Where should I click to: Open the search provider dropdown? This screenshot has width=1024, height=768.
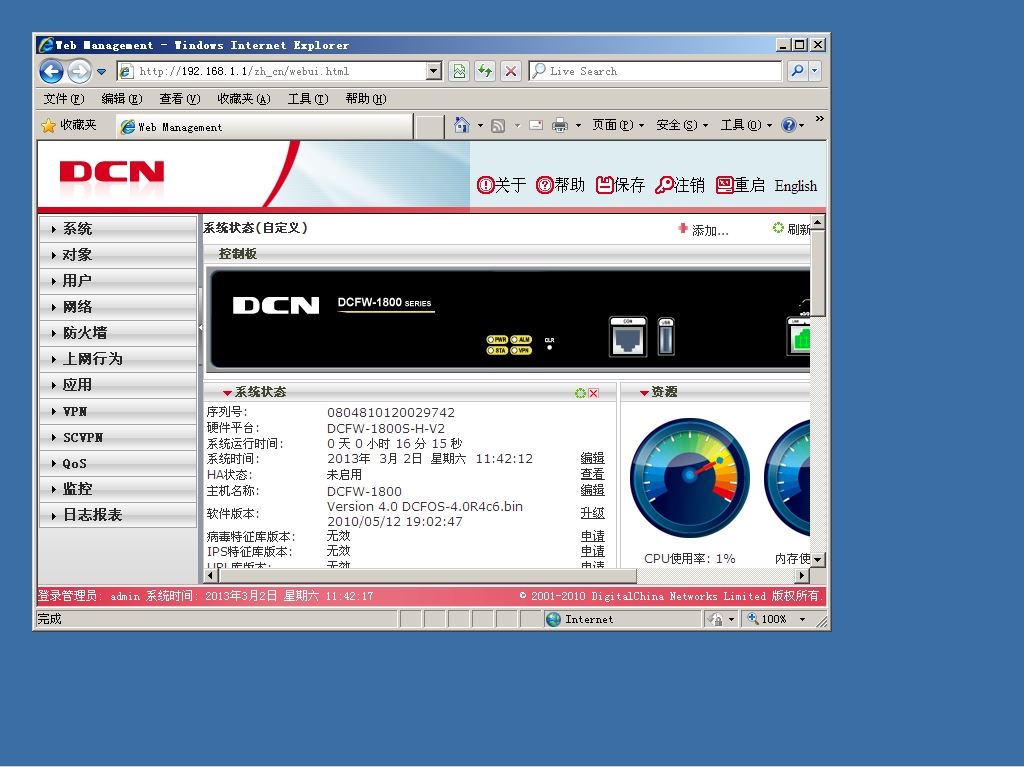(x=814, y=71)
